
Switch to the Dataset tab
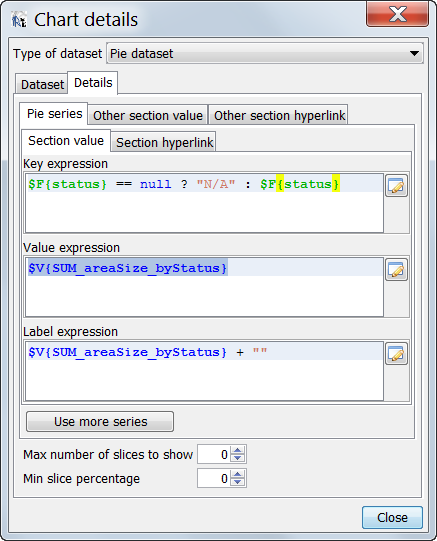point(42,84)
